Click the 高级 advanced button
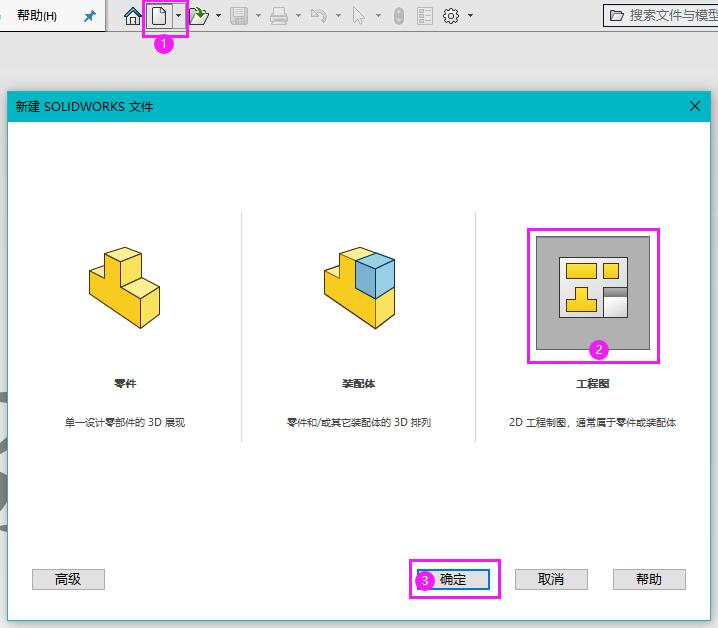The width and height of the screenshot is (718, 628). pos(68,579)
